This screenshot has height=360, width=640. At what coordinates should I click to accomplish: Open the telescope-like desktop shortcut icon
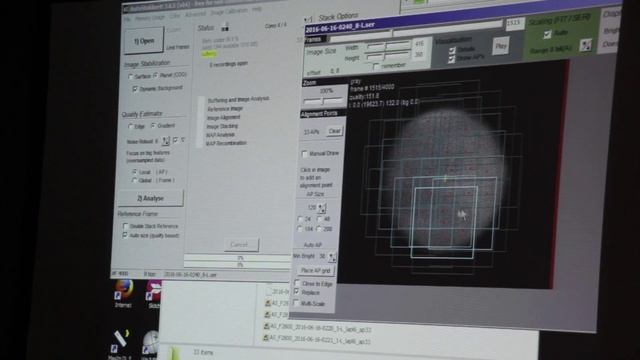point(120,343)
